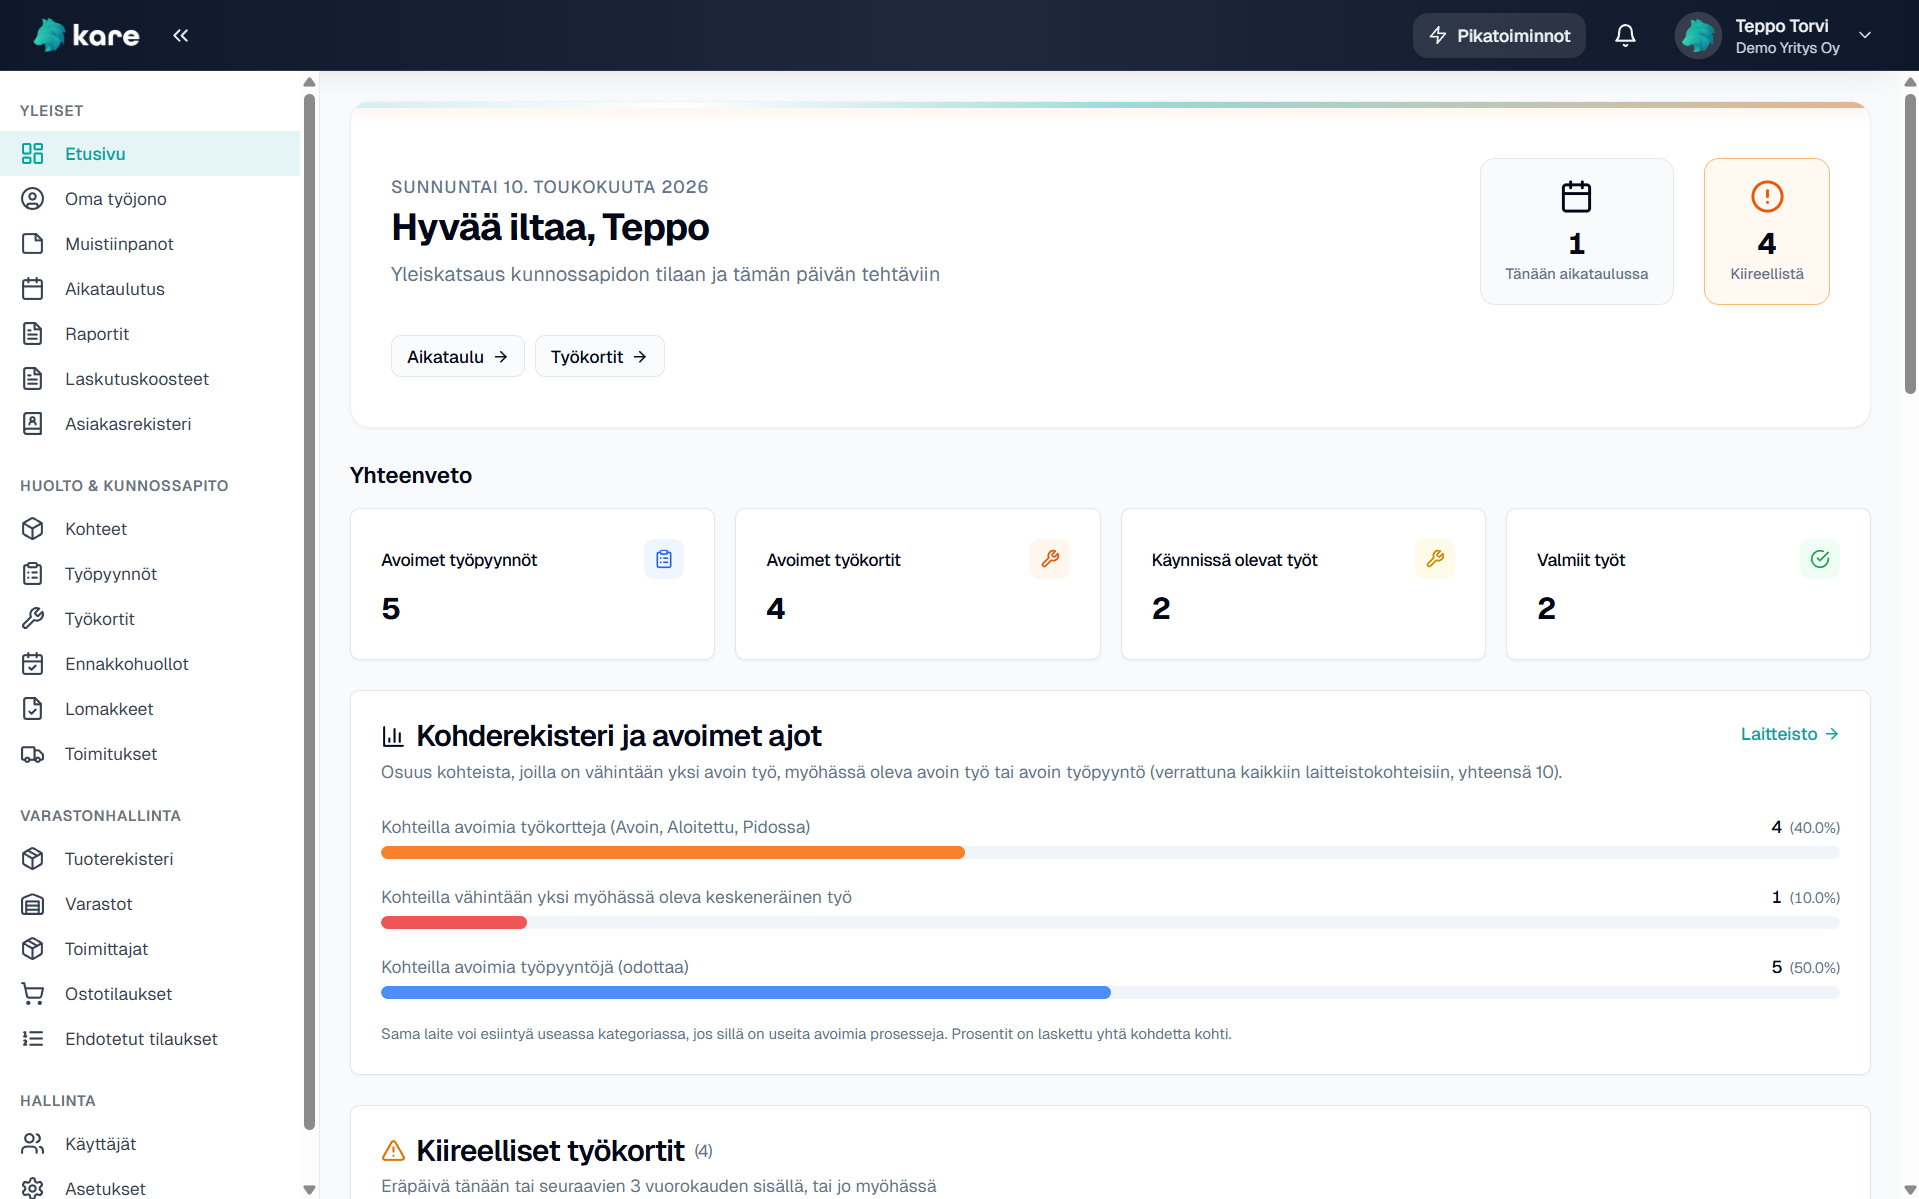The height and width of the screenshot is (1199, 1919).
Task: Click the Aikataulutus calendar icon
Action: [33, 288]
